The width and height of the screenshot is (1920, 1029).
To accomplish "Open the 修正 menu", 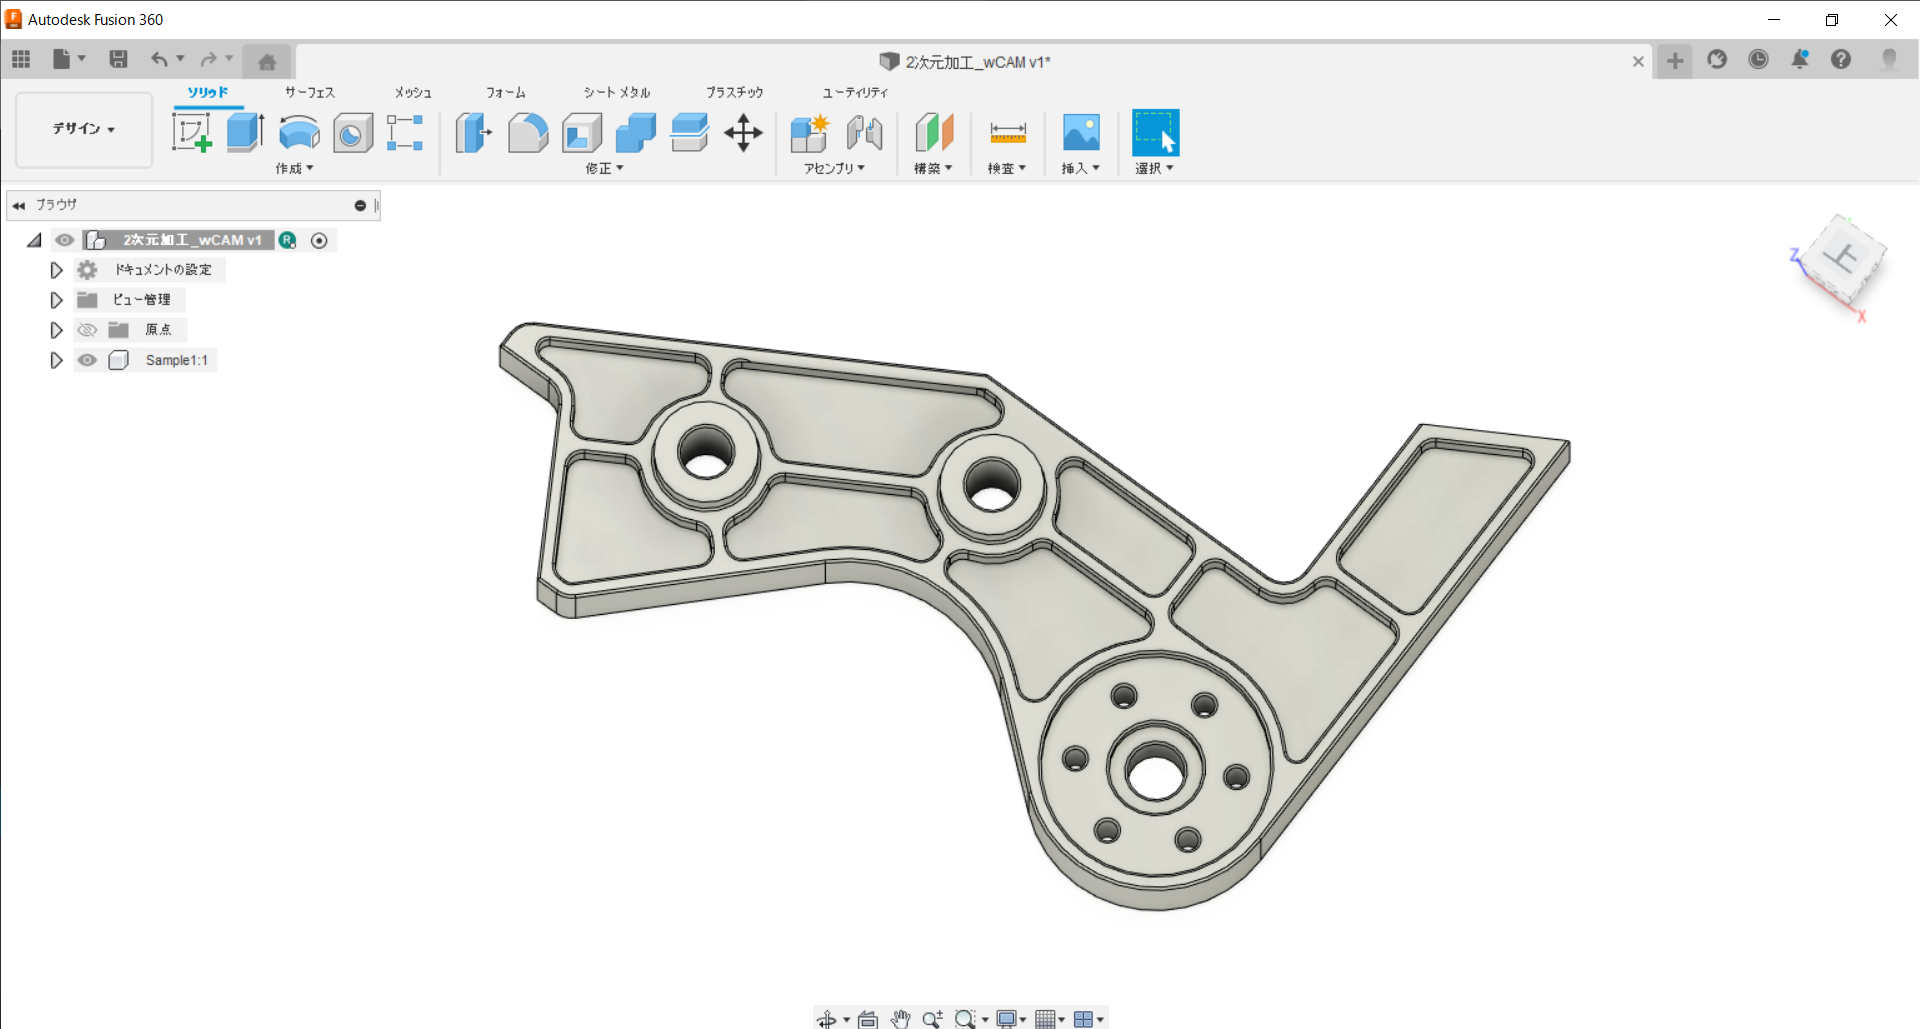I will 604,168.
